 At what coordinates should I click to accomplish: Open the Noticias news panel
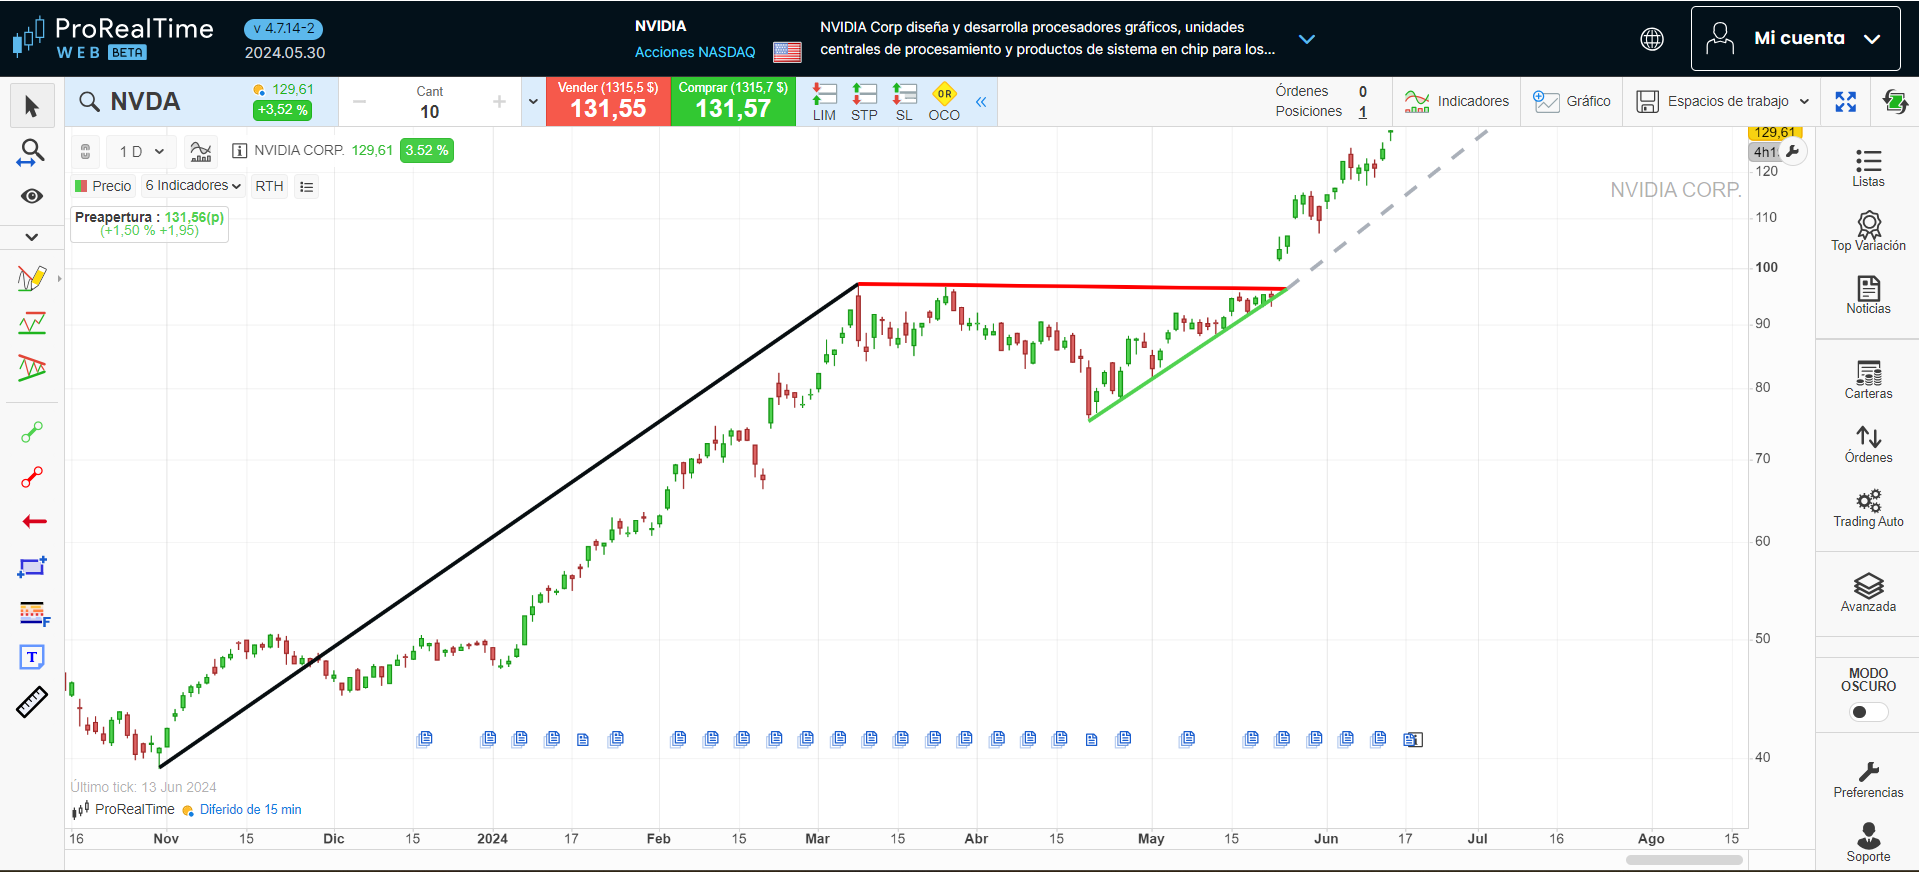1867,294
